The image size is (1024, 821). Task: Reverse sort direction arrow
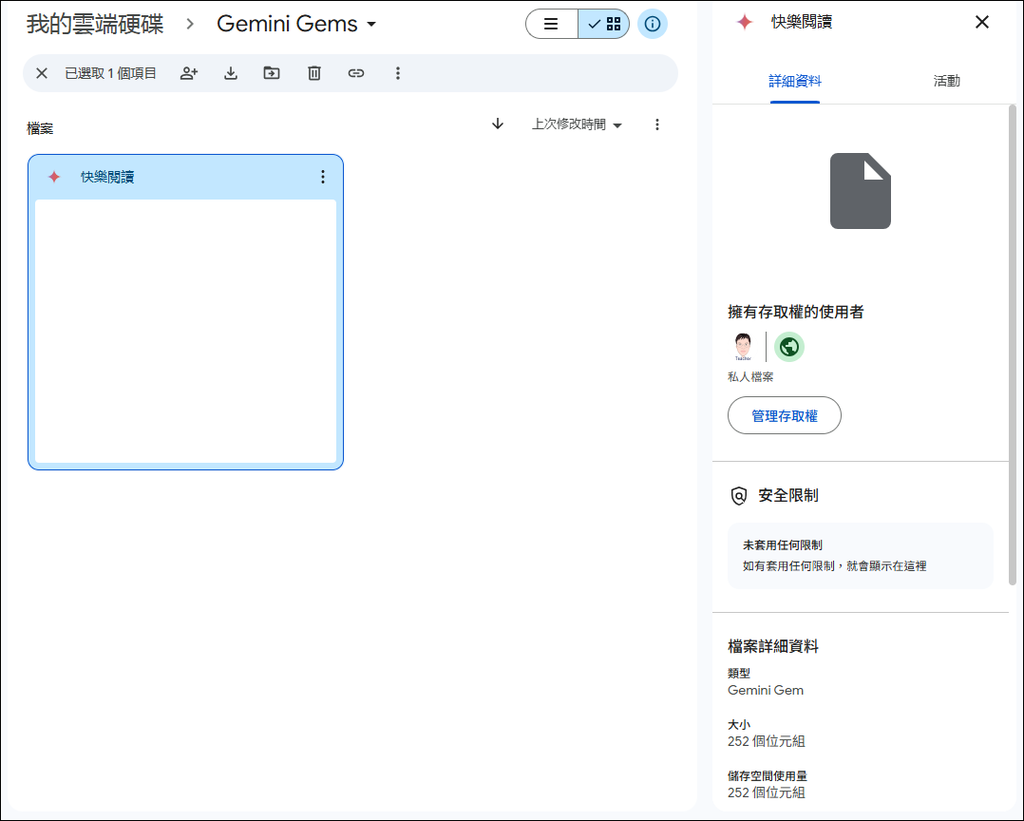(498, 124)
